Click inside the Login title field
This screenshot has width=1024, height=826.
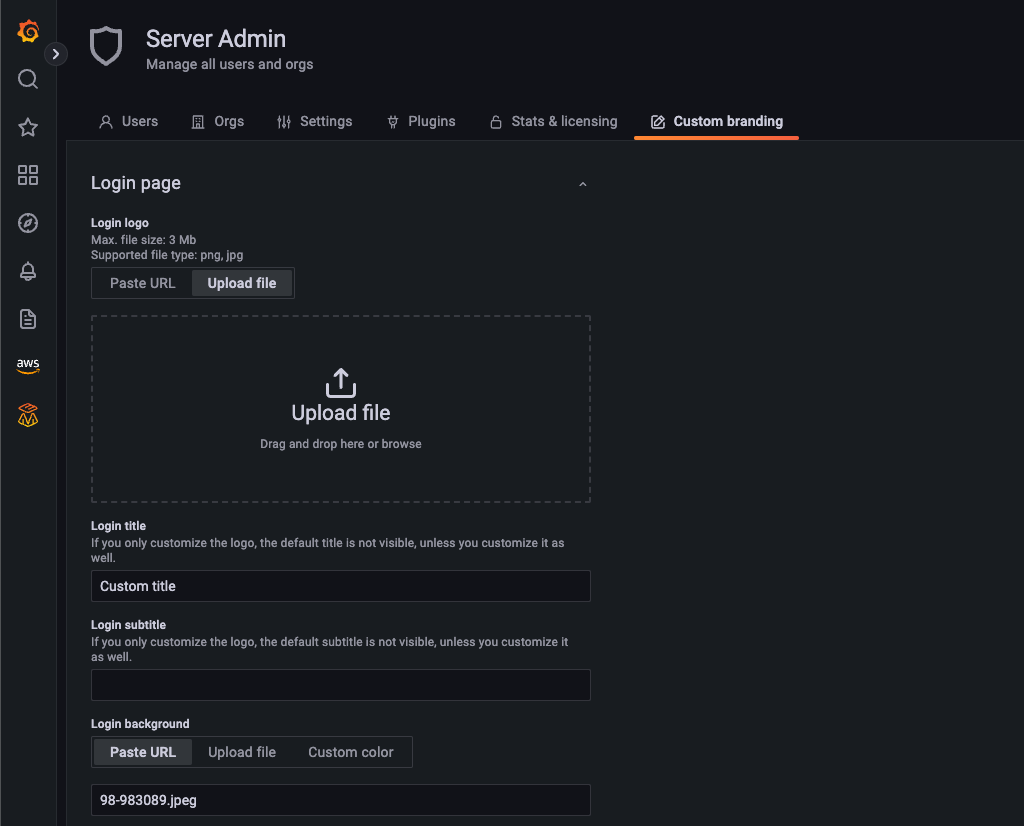click(340, 586)
